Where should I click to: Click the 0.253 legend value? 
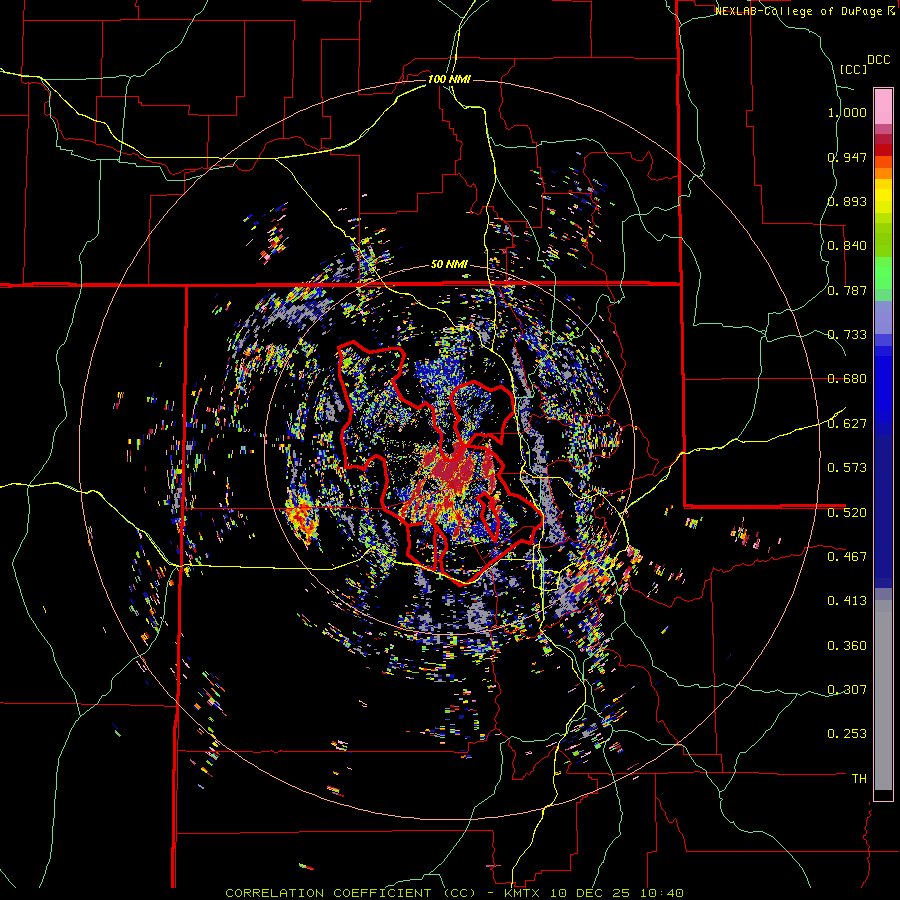(x=847, y=734)
